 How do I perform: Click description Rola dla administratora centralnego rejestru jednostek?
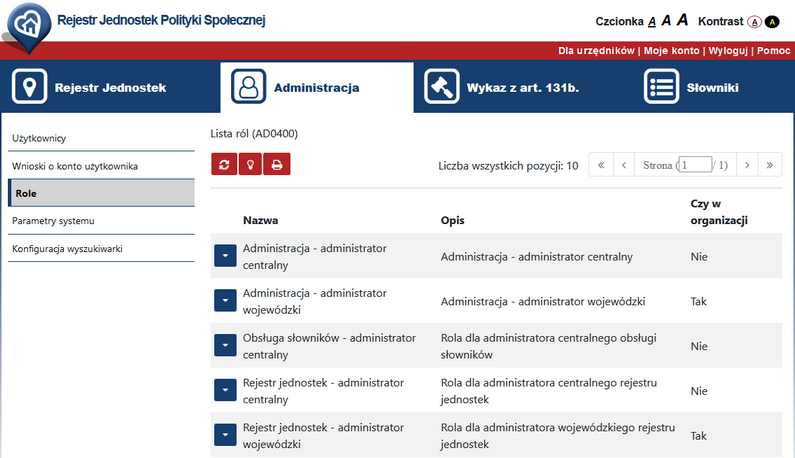tap(549, 391)
